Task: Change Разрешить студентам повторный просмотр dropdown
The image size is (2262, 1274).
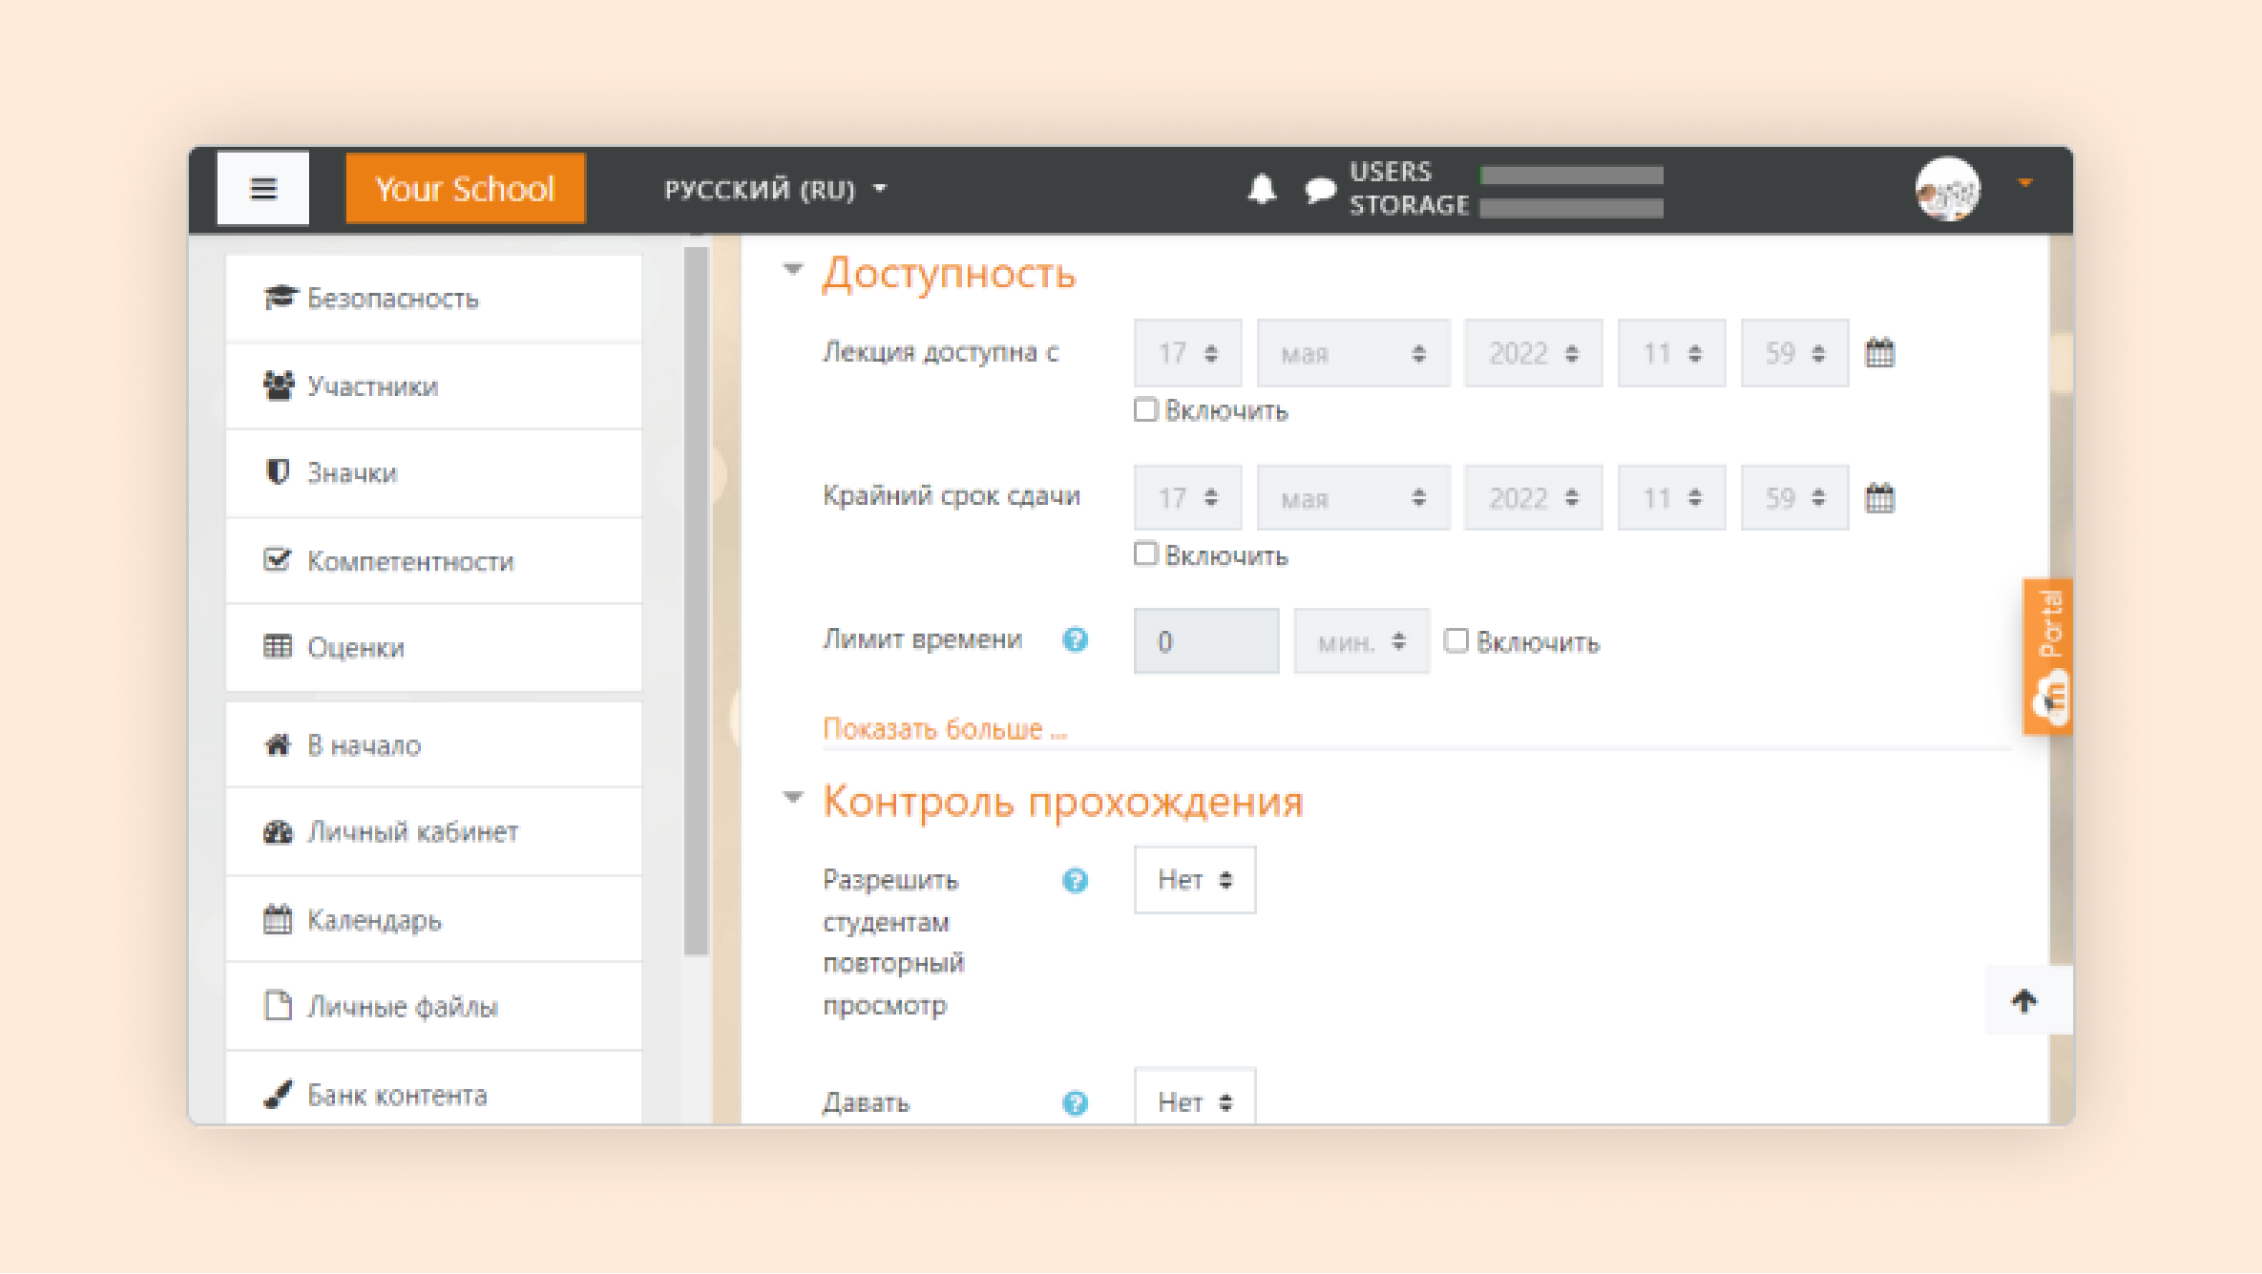Action: click(1192, 879)
